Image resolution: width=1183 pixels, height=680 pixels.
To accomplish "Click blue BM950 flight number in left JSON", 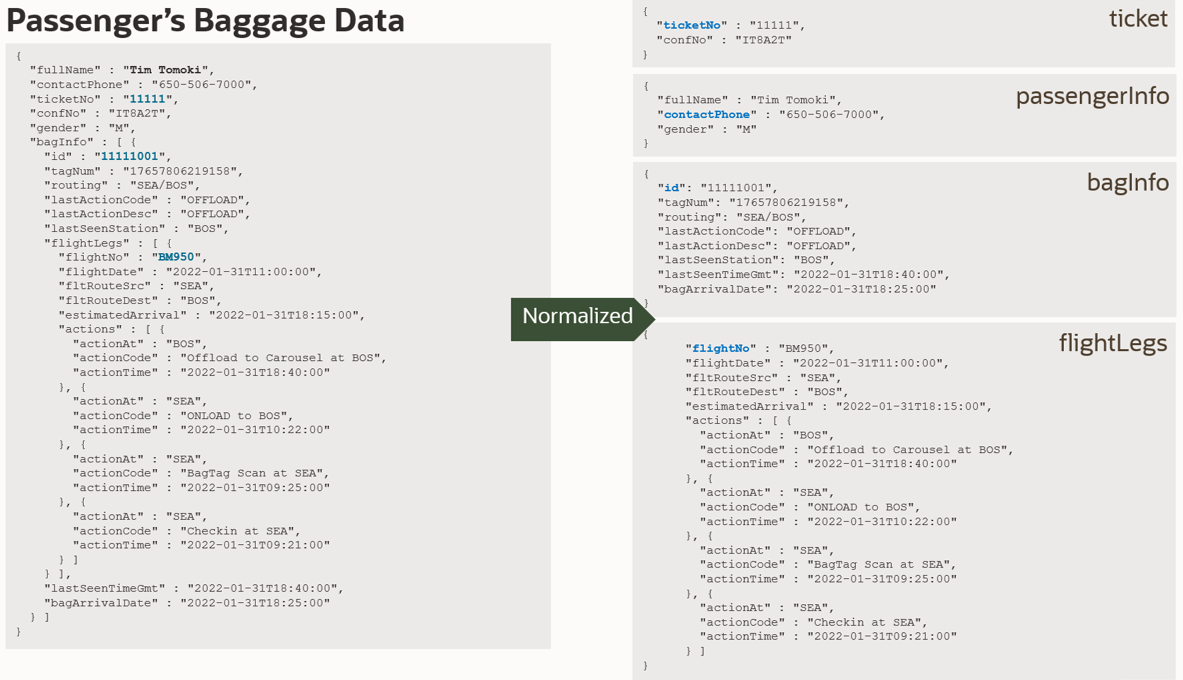I will [176, 257].
